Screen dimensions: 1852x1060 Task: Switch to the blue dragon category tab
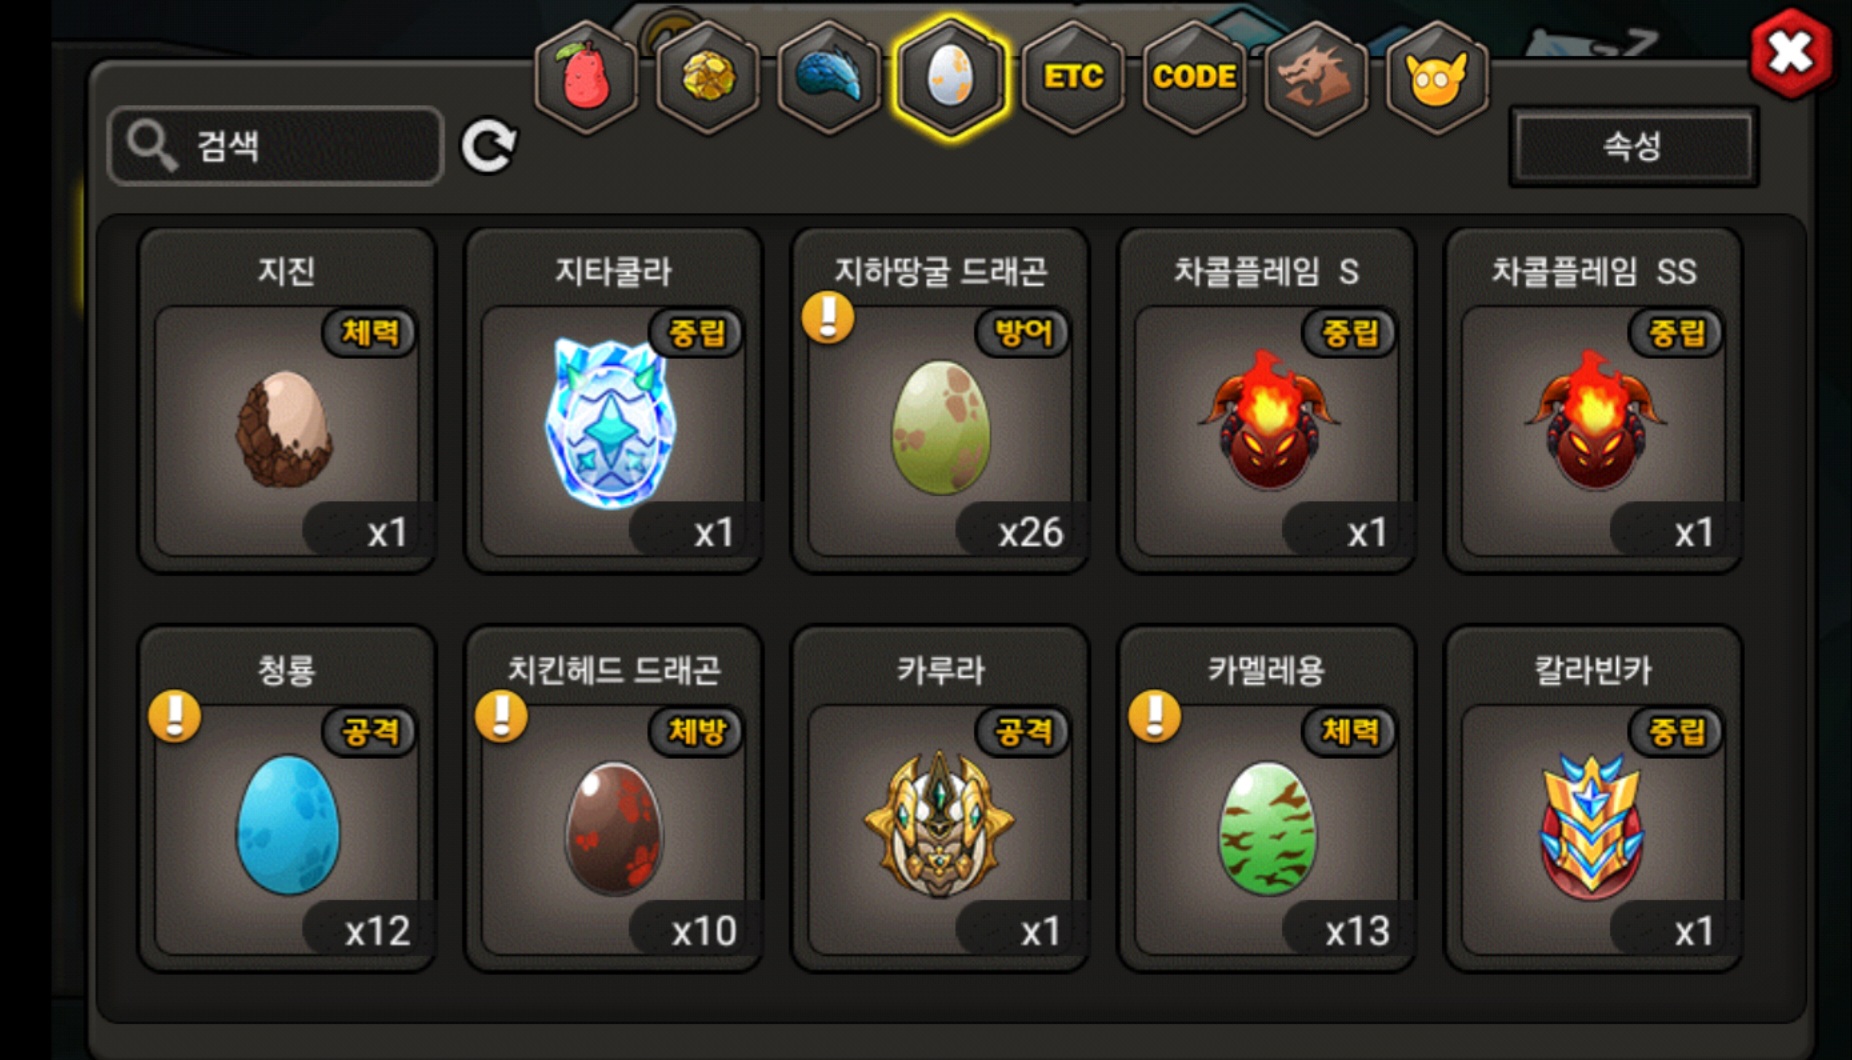click(x=829, y=77)
